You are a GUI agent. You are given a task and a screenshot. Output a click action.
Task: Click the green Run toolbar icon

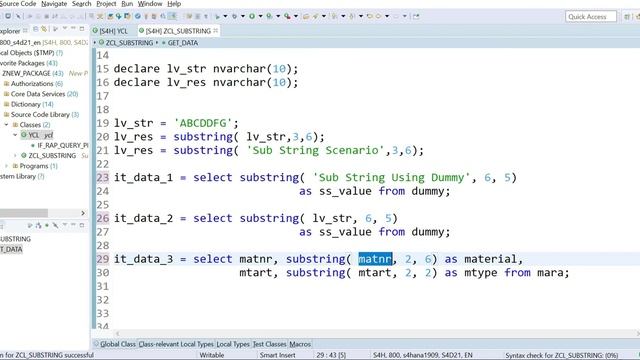click(252, 16)
